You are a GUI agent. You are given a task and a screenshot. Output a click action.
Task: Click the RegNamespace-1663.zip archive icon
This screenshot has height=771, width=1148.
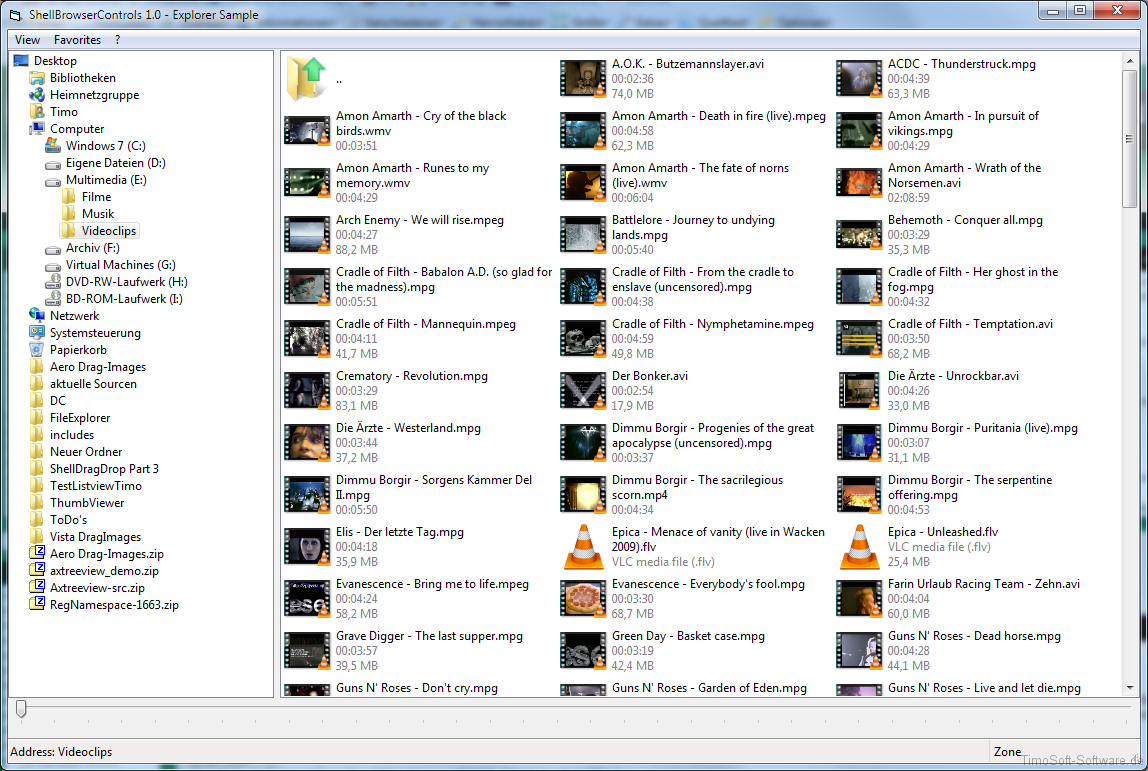[x=37, y=605]
